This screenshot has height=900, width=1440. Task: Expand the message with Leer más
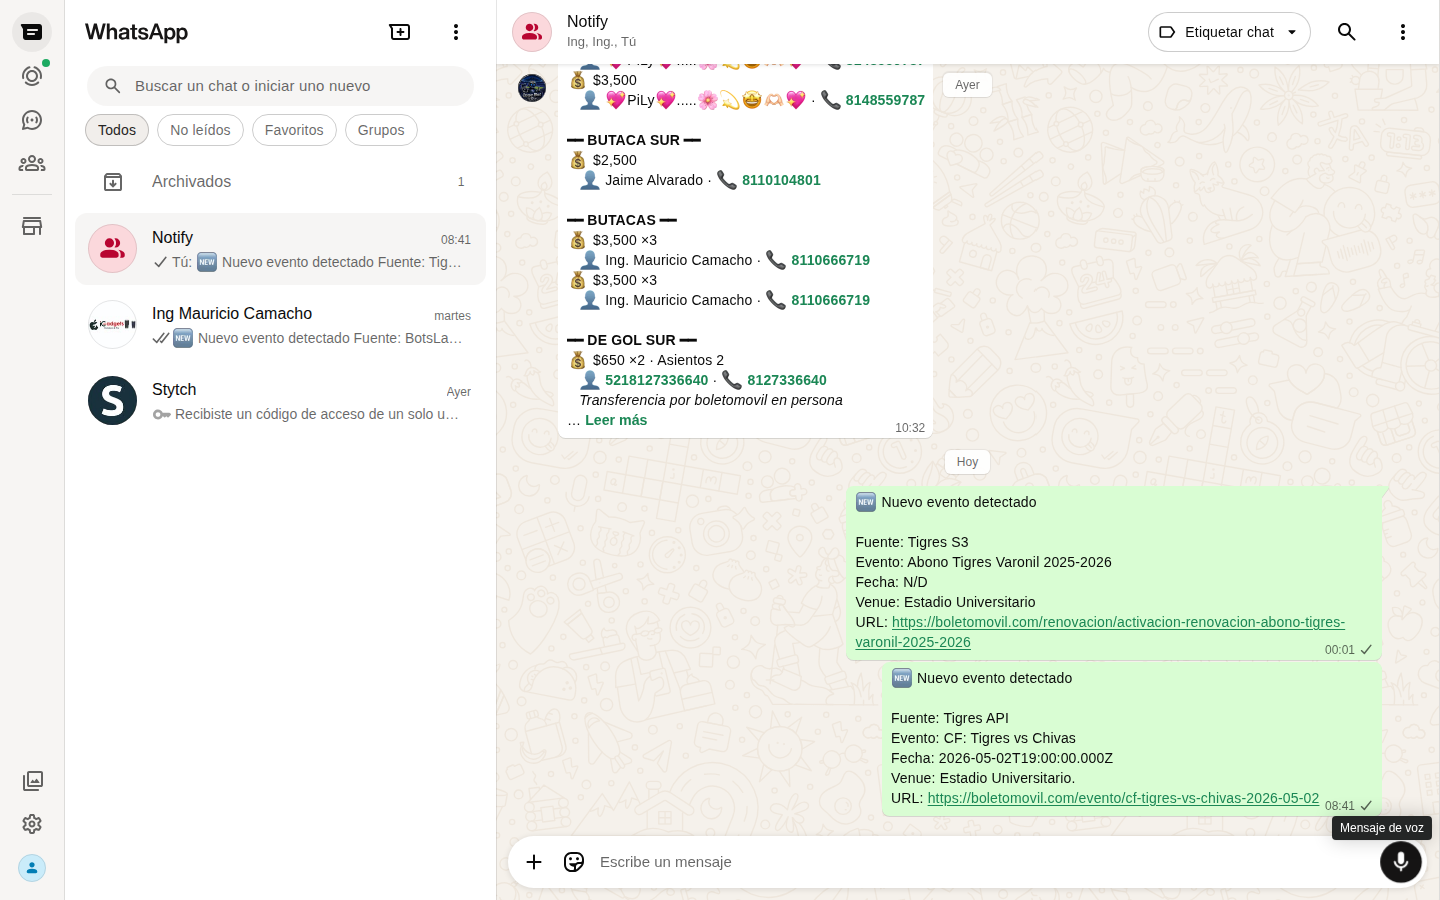pos(616,420)
